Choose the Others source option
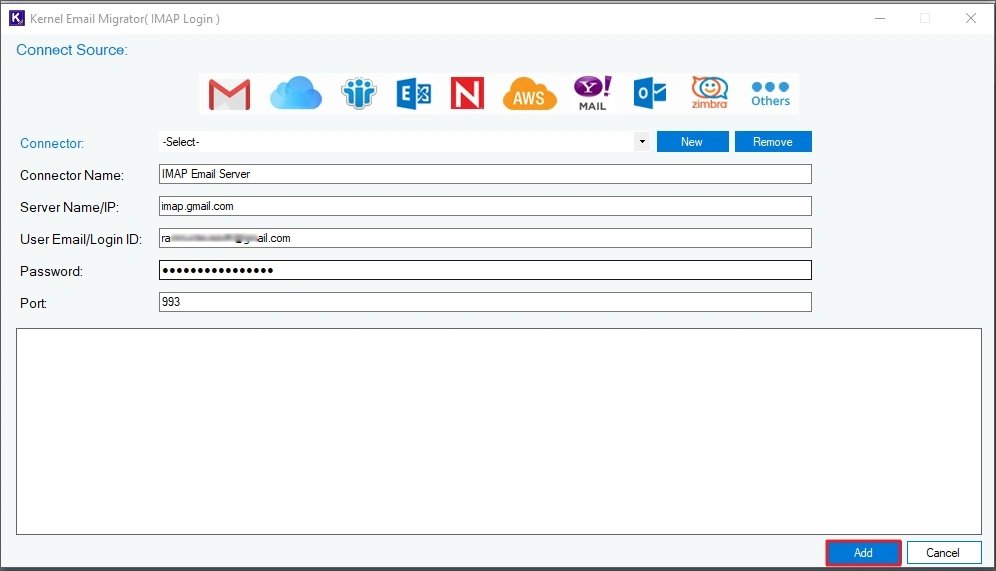The height and width of the screenshot is (571, 996). (770, 94)
